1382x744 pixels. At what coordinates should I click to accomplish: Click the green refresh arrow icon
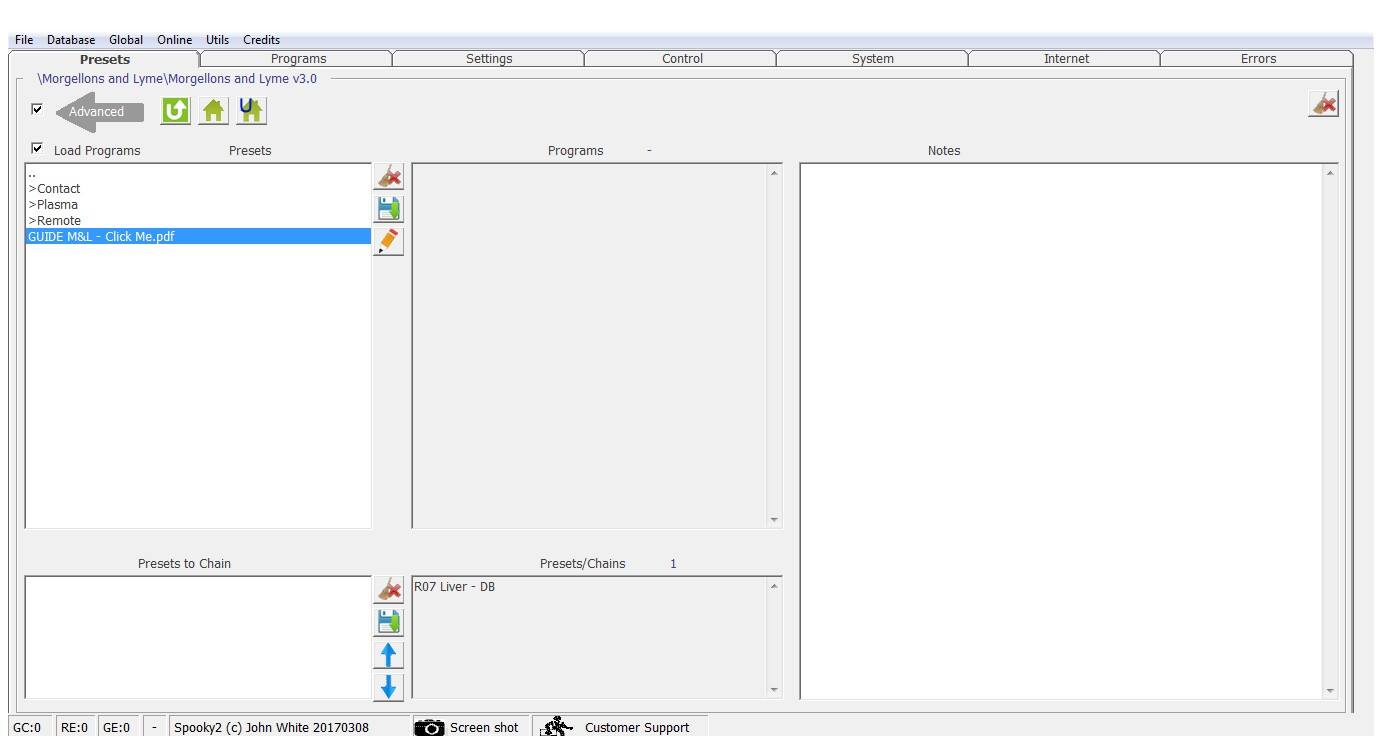click(x=175, y=111)
